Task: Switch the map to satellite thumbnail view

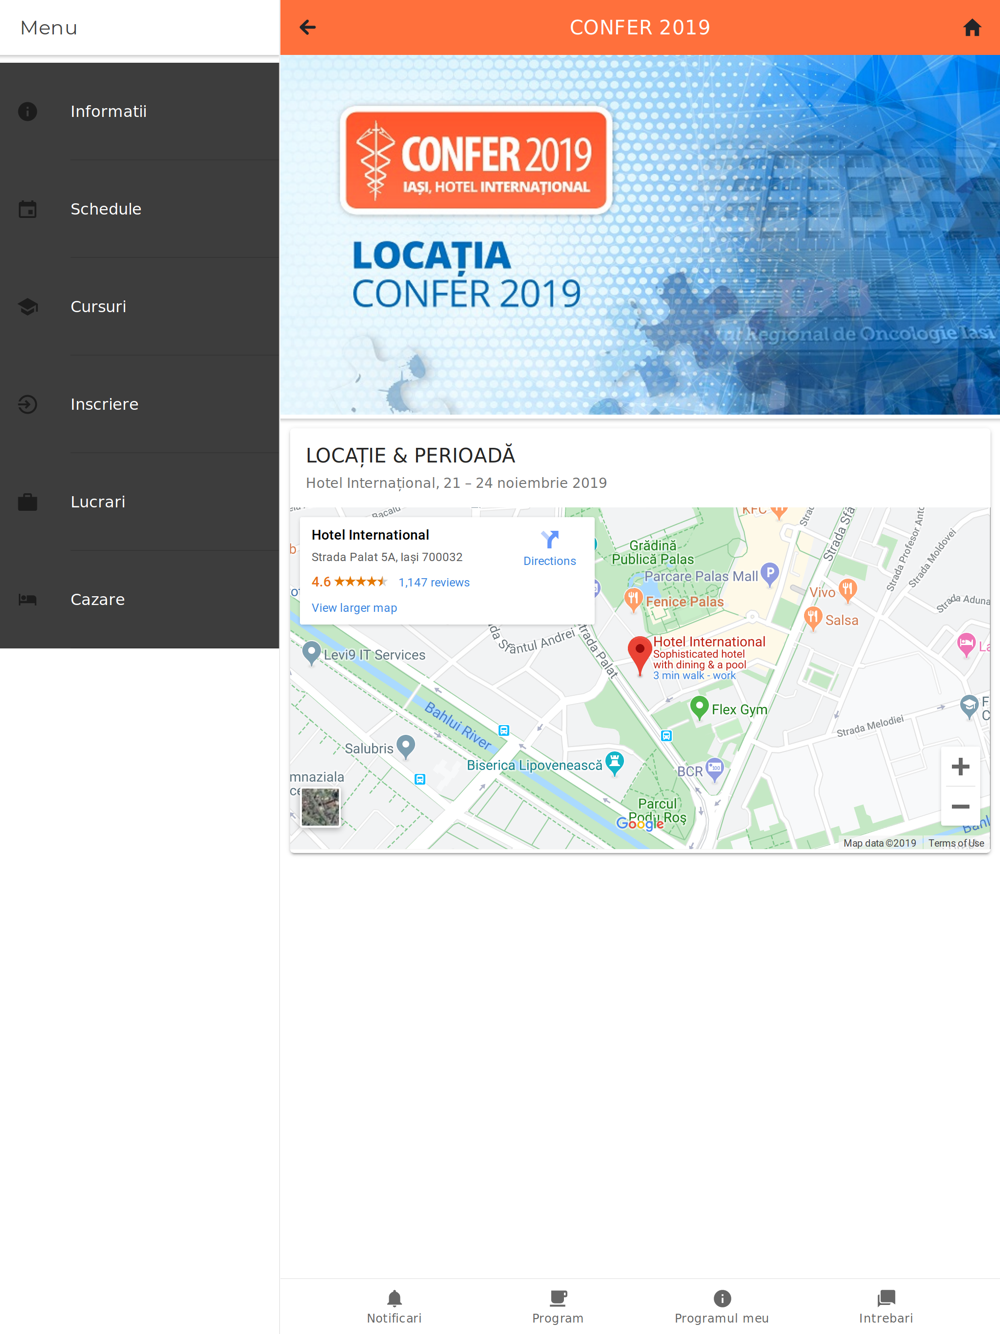Action: coord(320,807)
